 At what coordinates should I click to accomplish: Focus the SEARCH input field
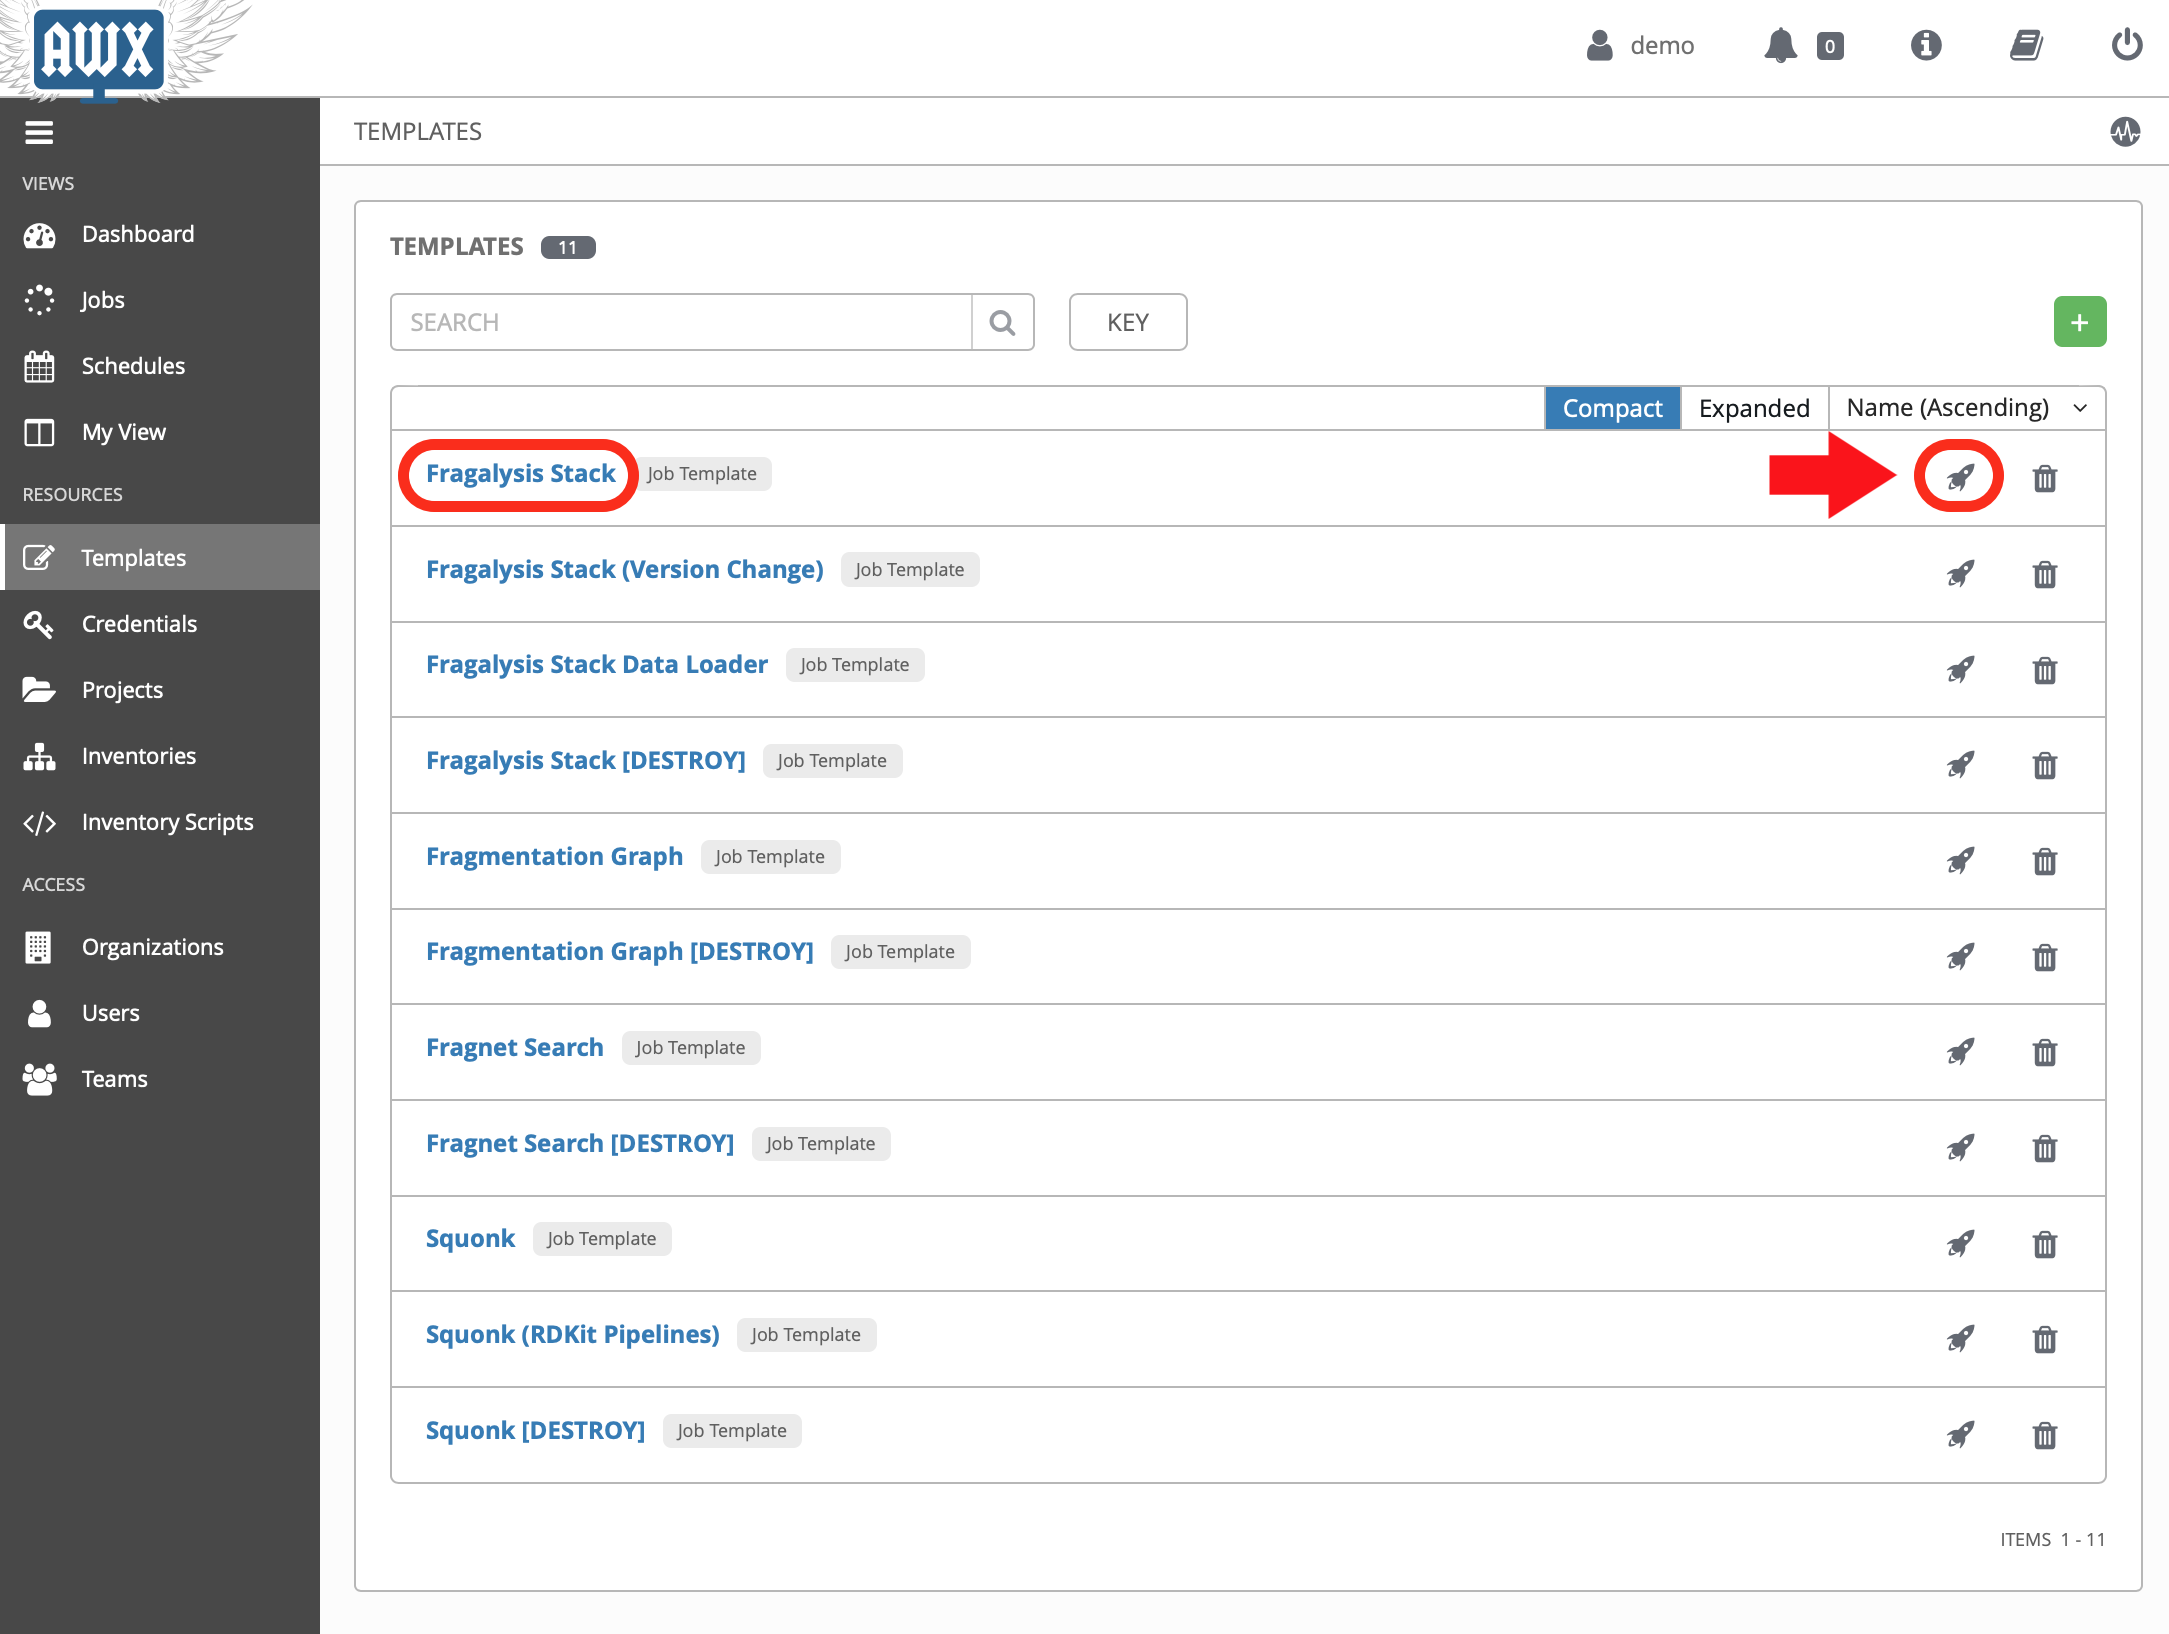(681, 322)
